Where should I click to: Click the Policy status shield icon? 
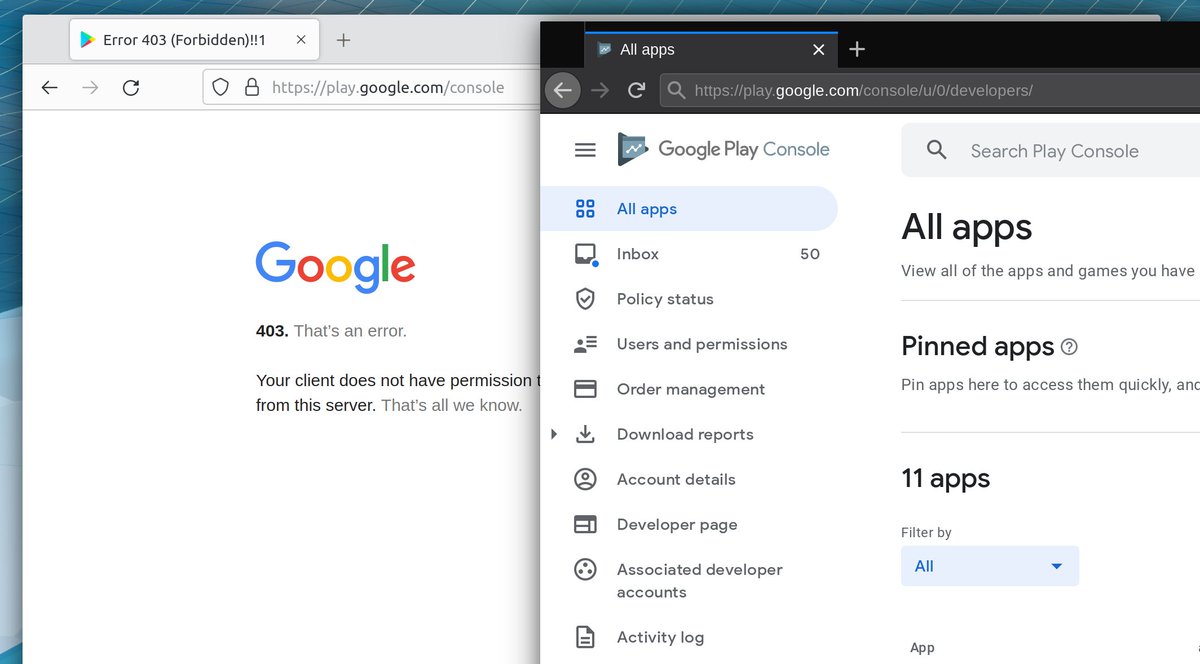(x=585, y=299)
